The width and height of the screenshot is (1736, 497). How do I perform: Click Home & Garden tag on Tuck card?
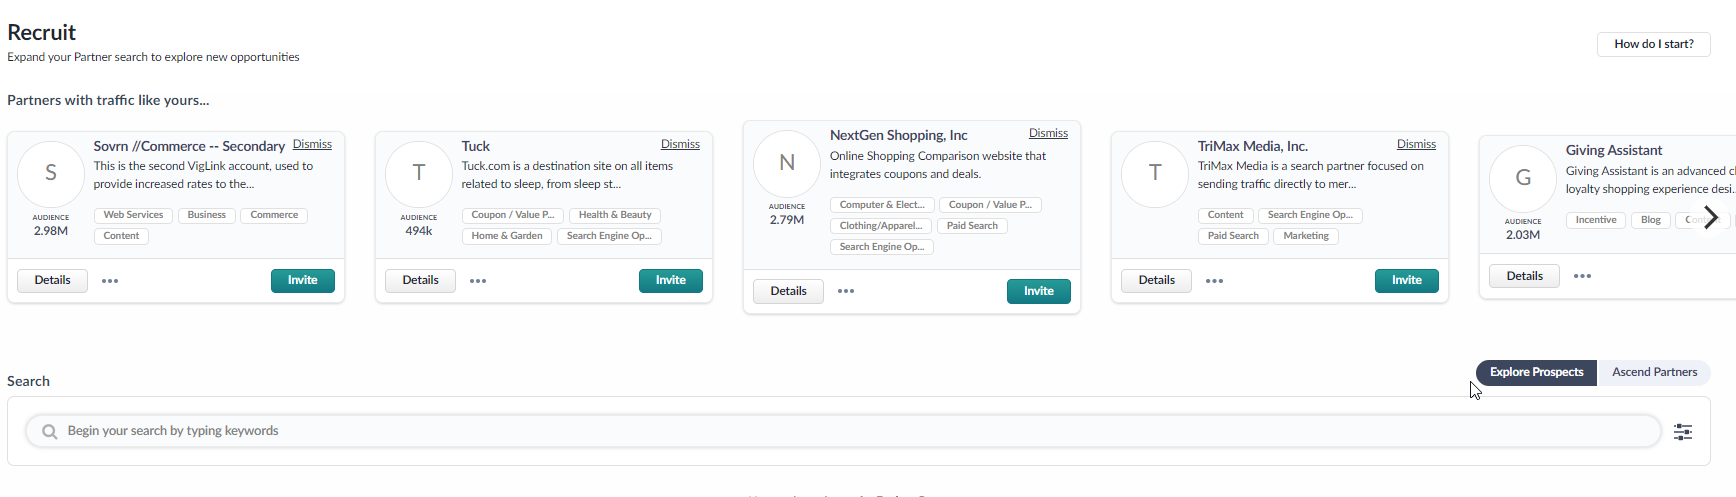(x=507, y=236)
